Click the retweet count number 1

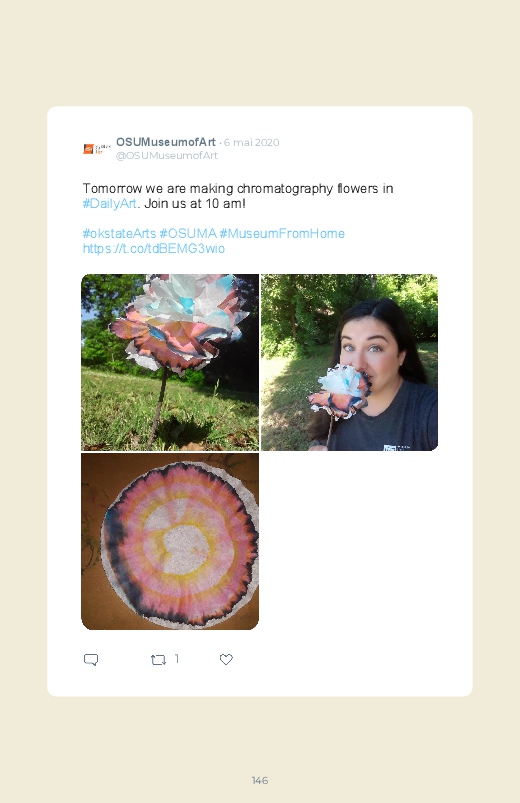click(x=177, y=659)
